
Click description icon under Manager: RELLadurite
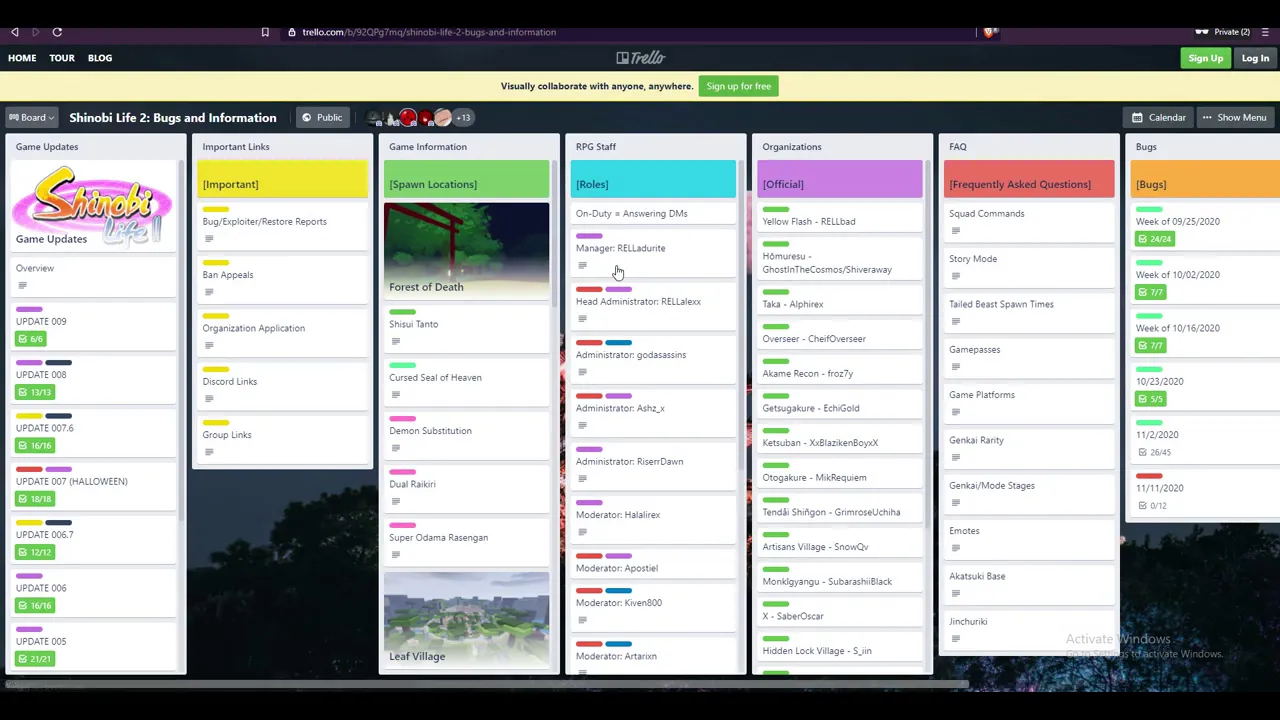click(582, 265)
